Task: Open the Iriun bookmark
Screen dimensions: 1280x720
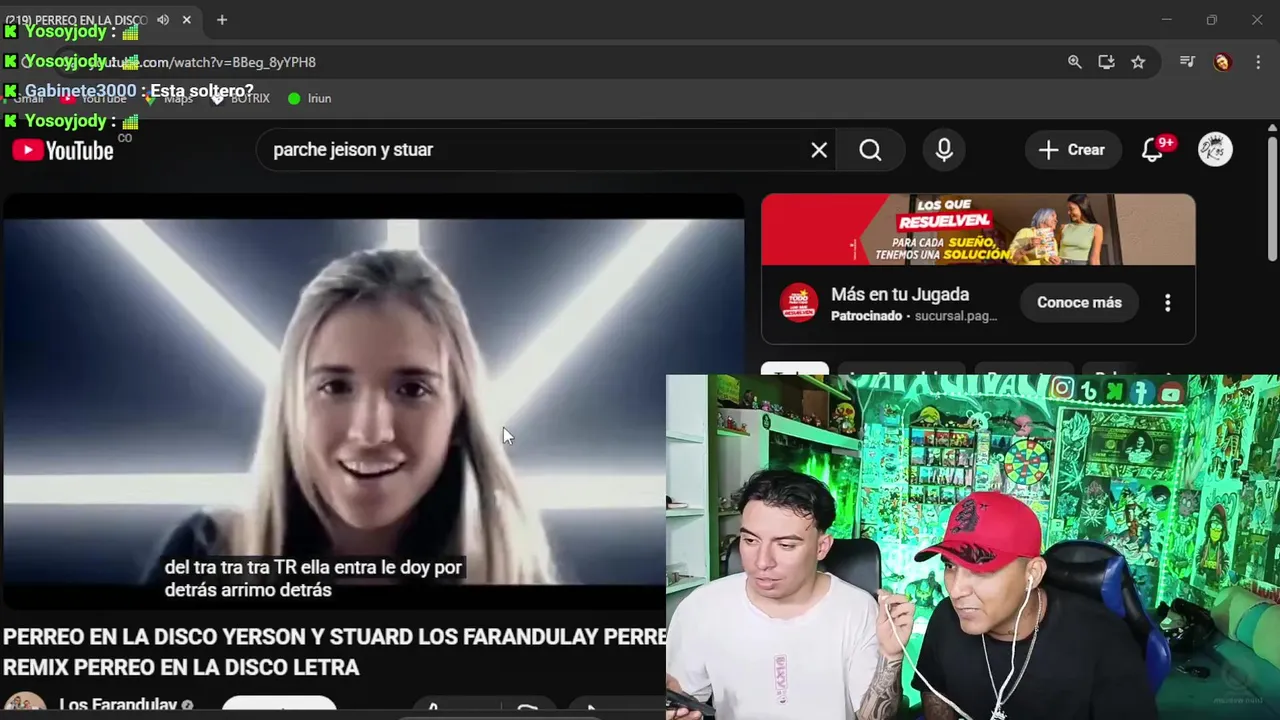Action: pos(309,98)
